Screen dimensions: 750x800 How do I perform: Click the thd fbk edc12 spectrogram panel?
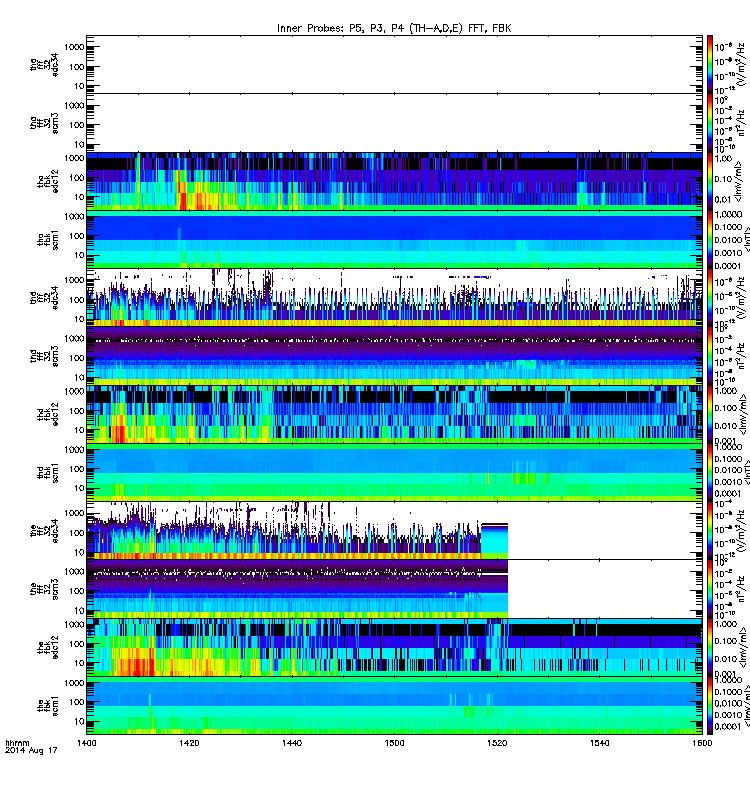pos(394,414)
